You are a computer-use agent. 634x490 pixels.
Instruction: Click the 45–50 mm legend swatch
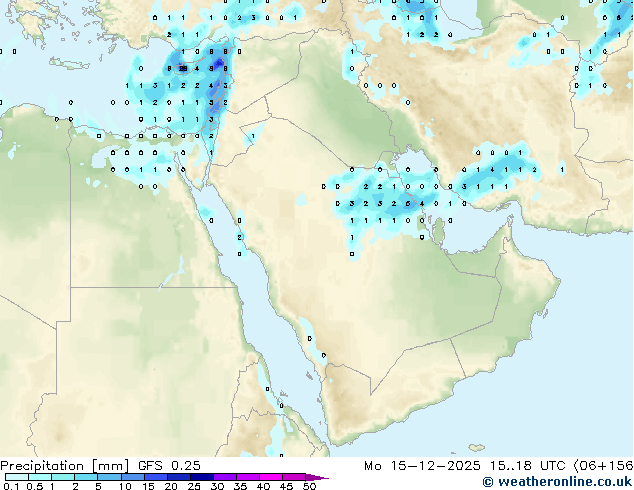click(294, 477)
